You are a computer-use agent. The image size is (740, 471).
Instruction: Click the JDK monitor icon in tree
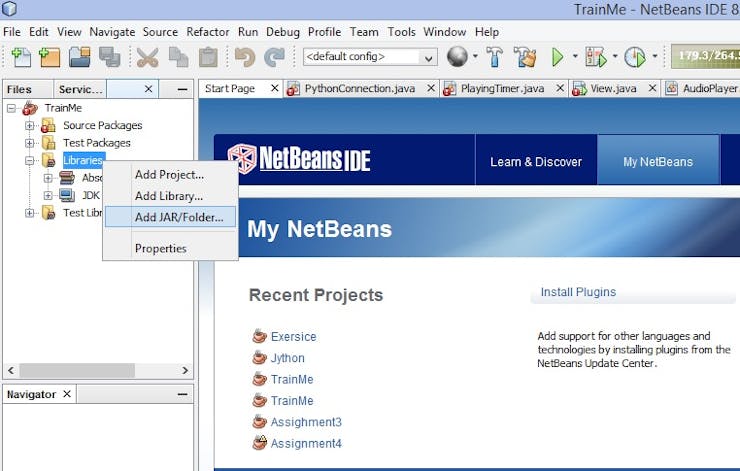[67, 195]
